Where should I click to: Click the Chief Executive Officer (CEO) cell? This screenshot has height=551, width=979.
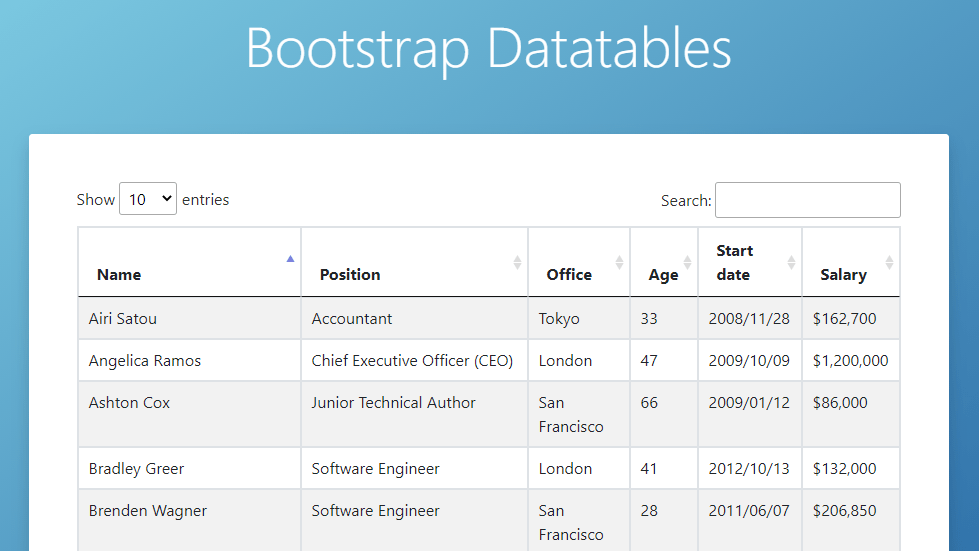click(x=412, y=361)
